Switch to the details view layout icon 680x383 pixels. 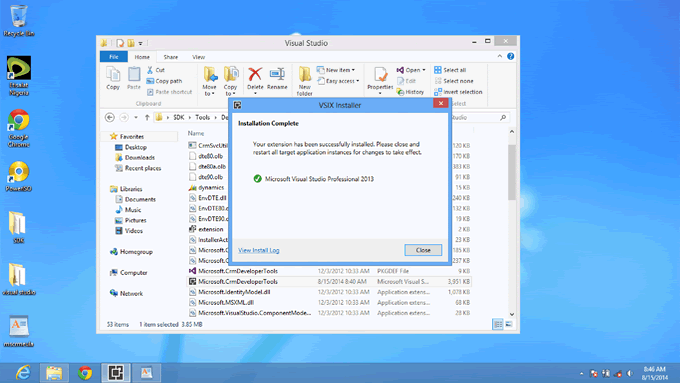click(498, 324)
